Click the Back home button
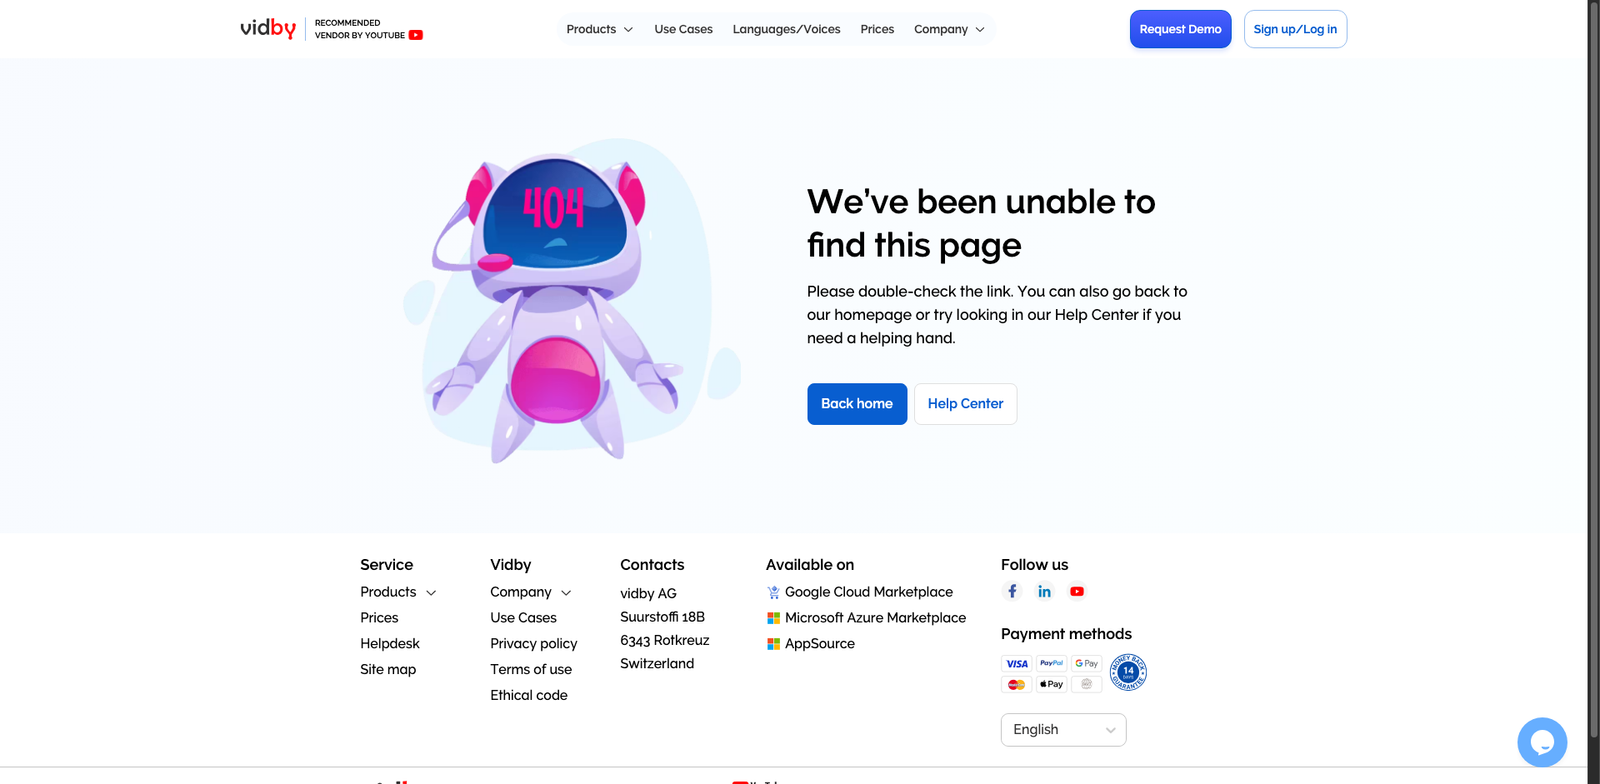Image resolution: width=1600 pixels, height=784 pixels. pyautogui.click(x=857, y=404)
